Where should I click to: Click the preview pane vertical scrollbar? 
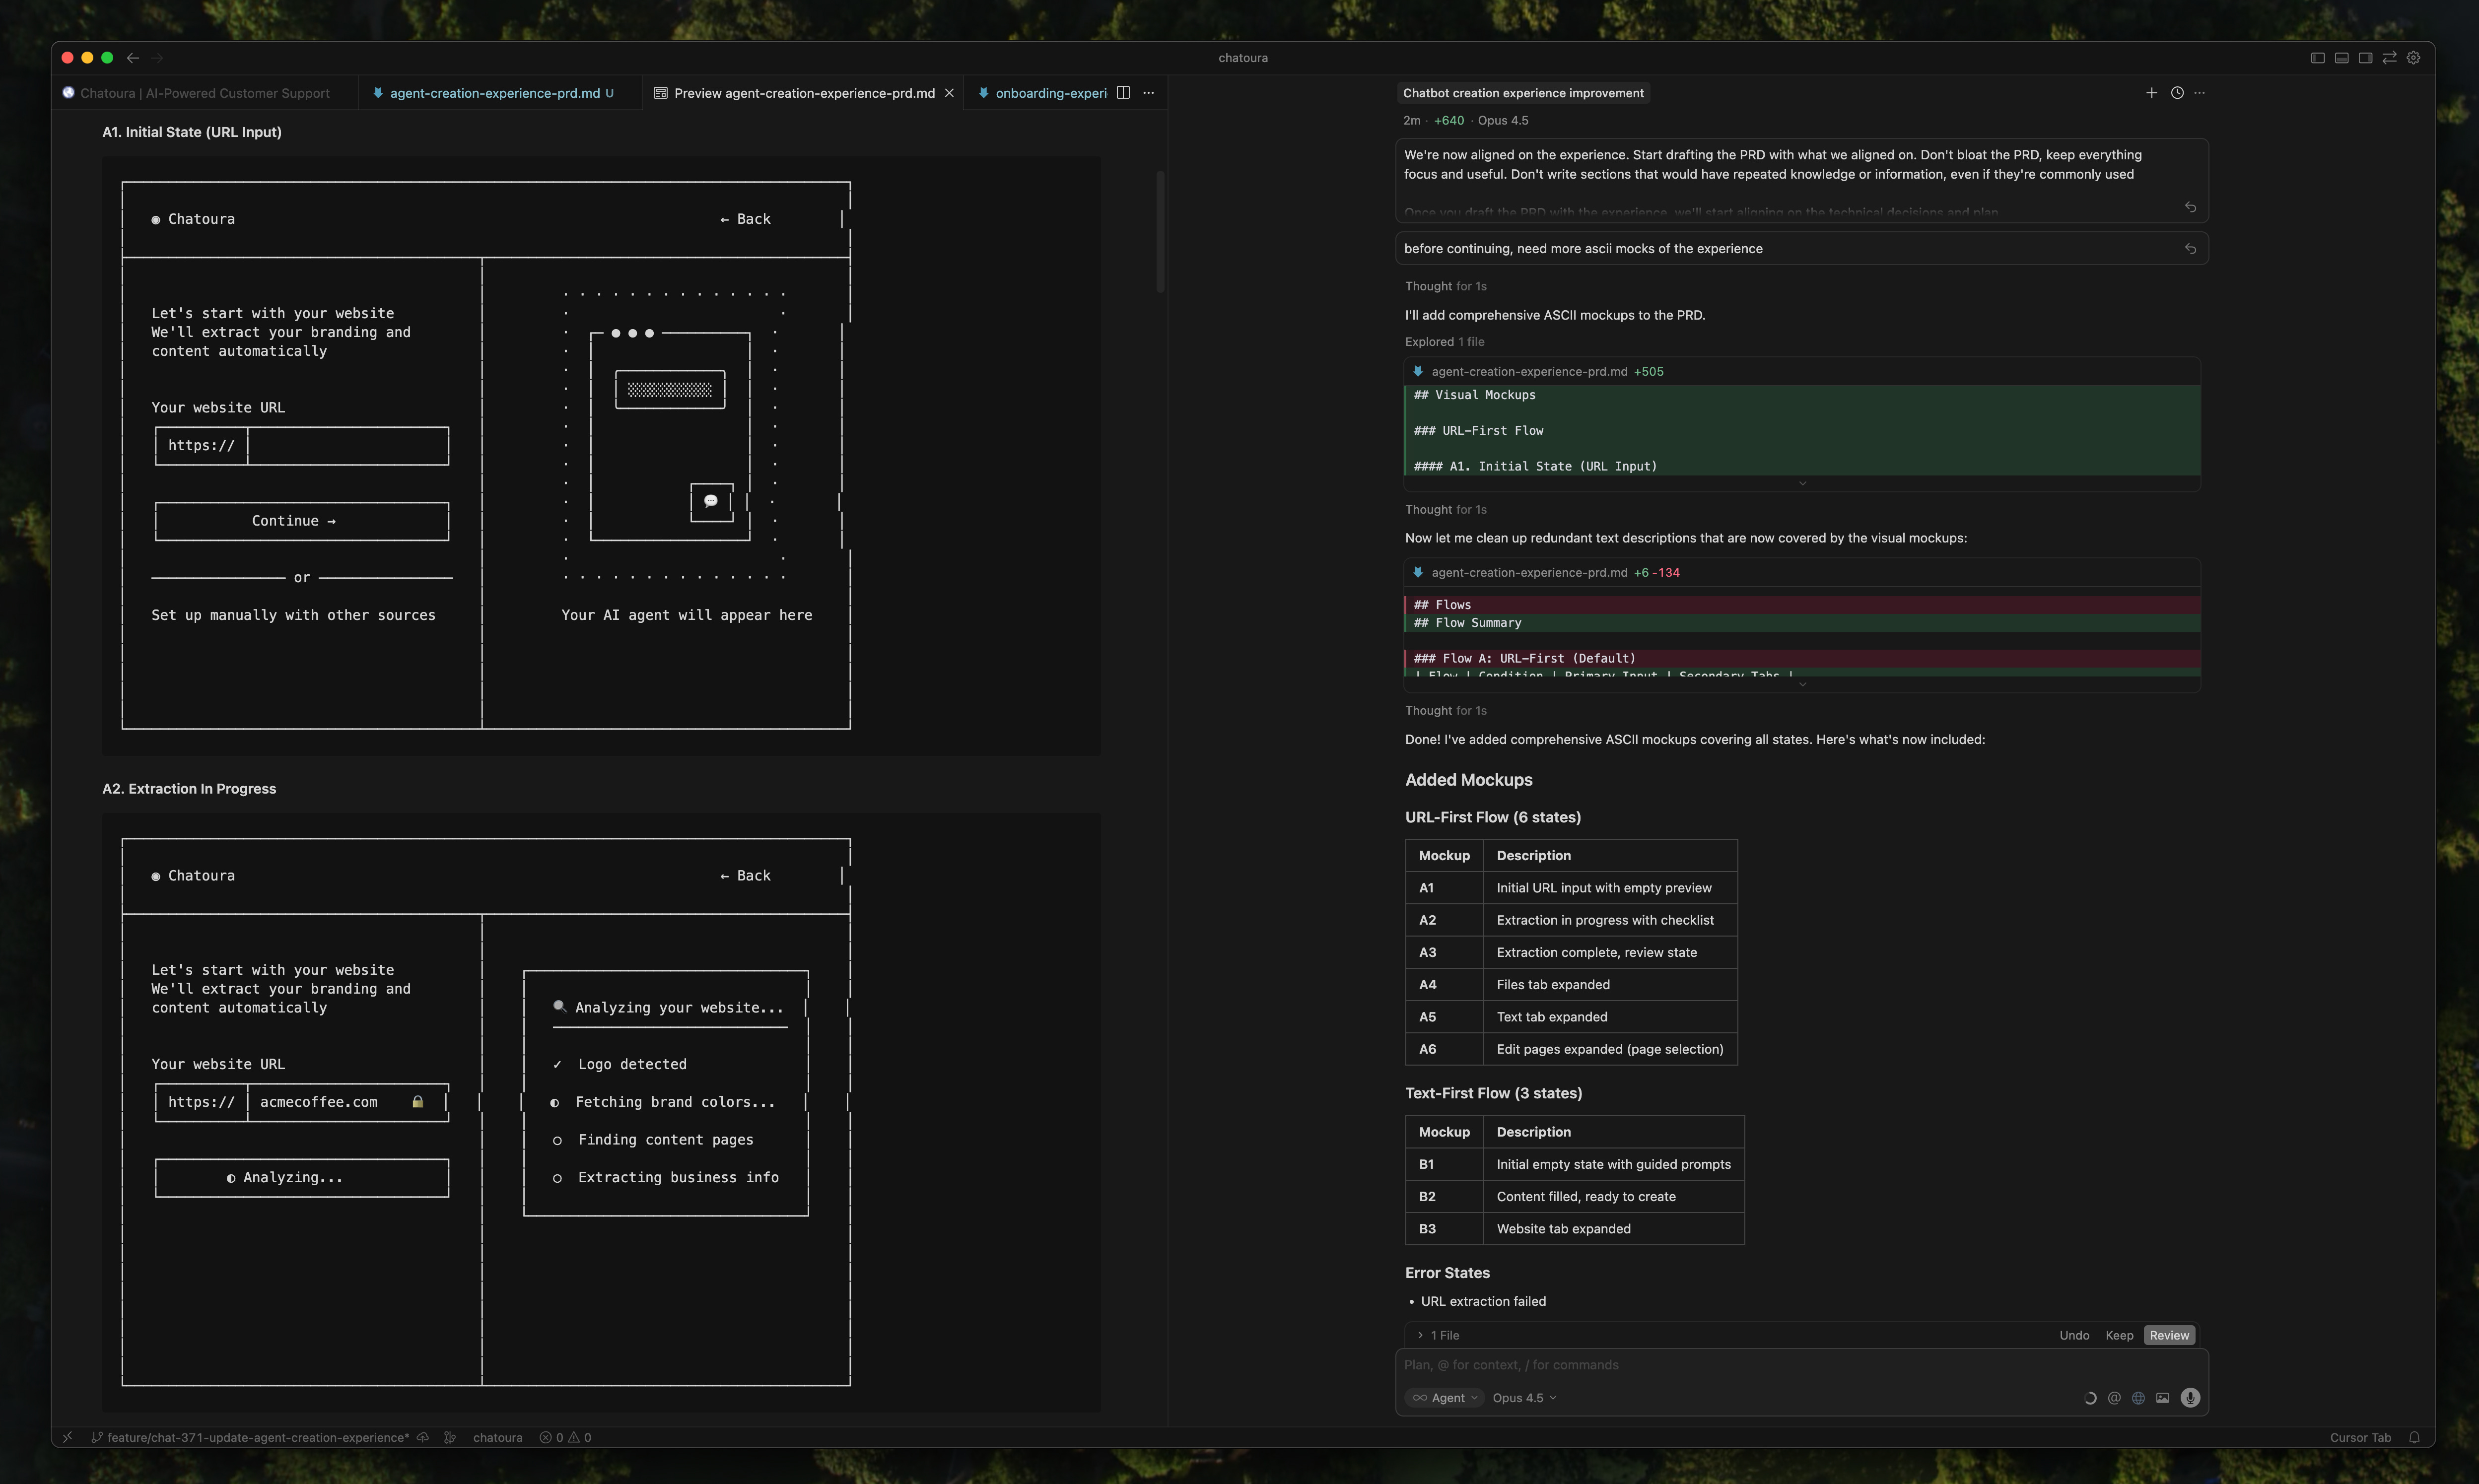(x=1160, y=232)
